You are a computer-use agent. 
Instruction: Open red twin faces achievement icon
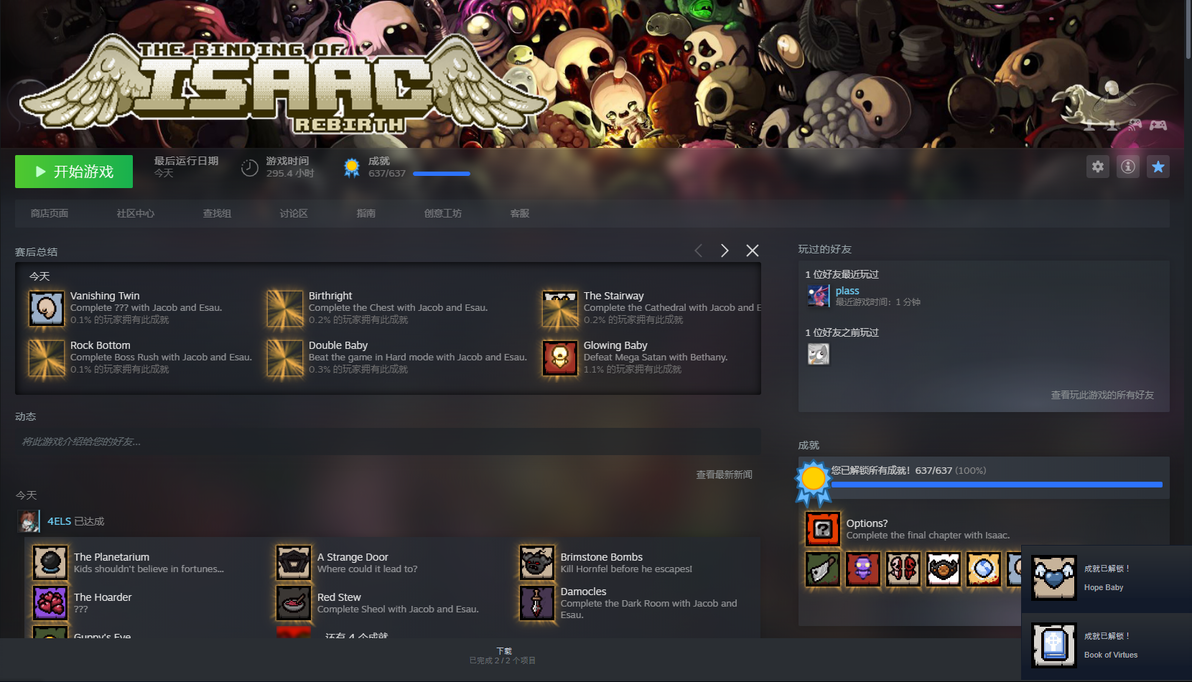(903, 569)
